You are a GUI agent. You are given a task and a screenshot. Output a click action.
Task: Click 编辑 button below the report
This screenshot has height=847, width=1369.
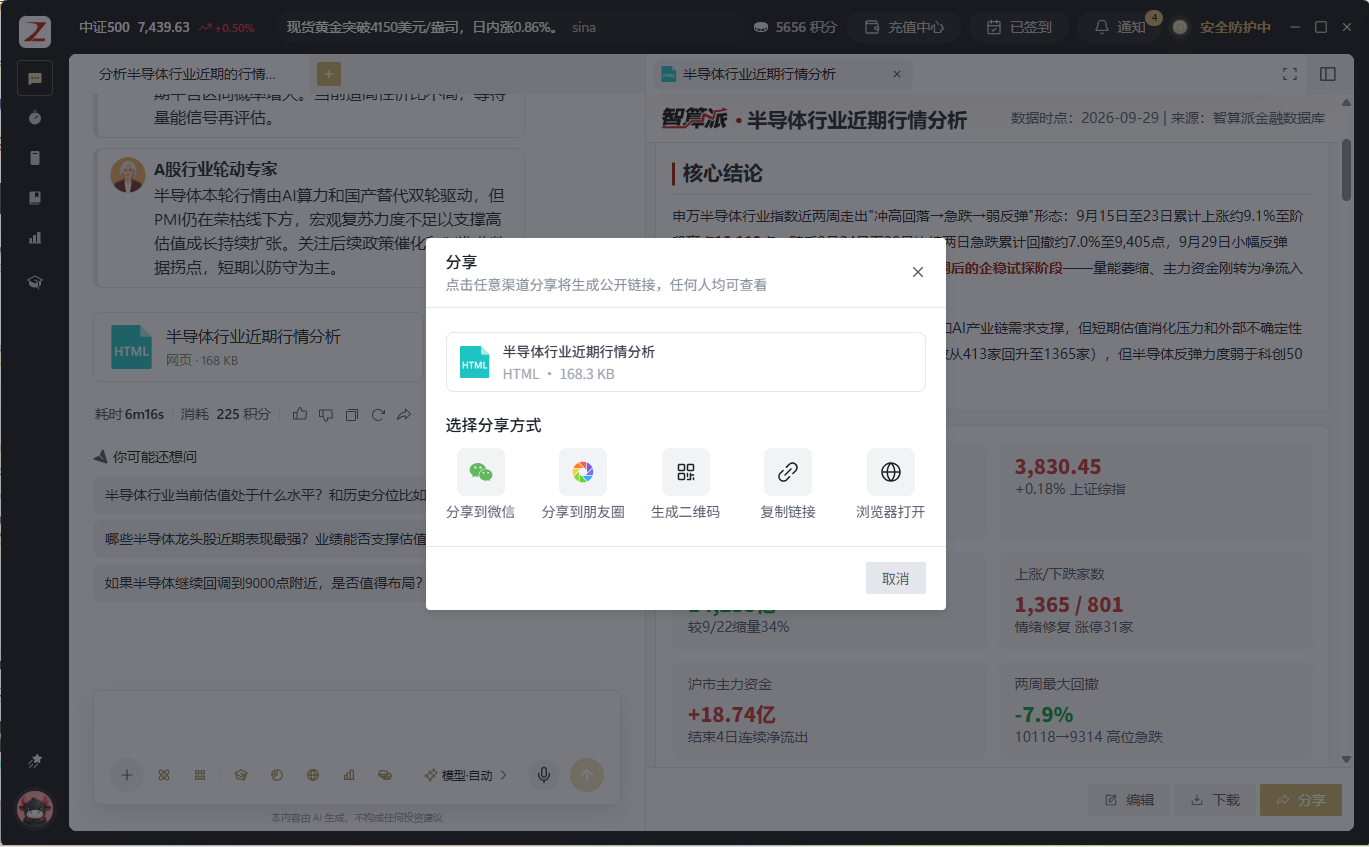1131,800
